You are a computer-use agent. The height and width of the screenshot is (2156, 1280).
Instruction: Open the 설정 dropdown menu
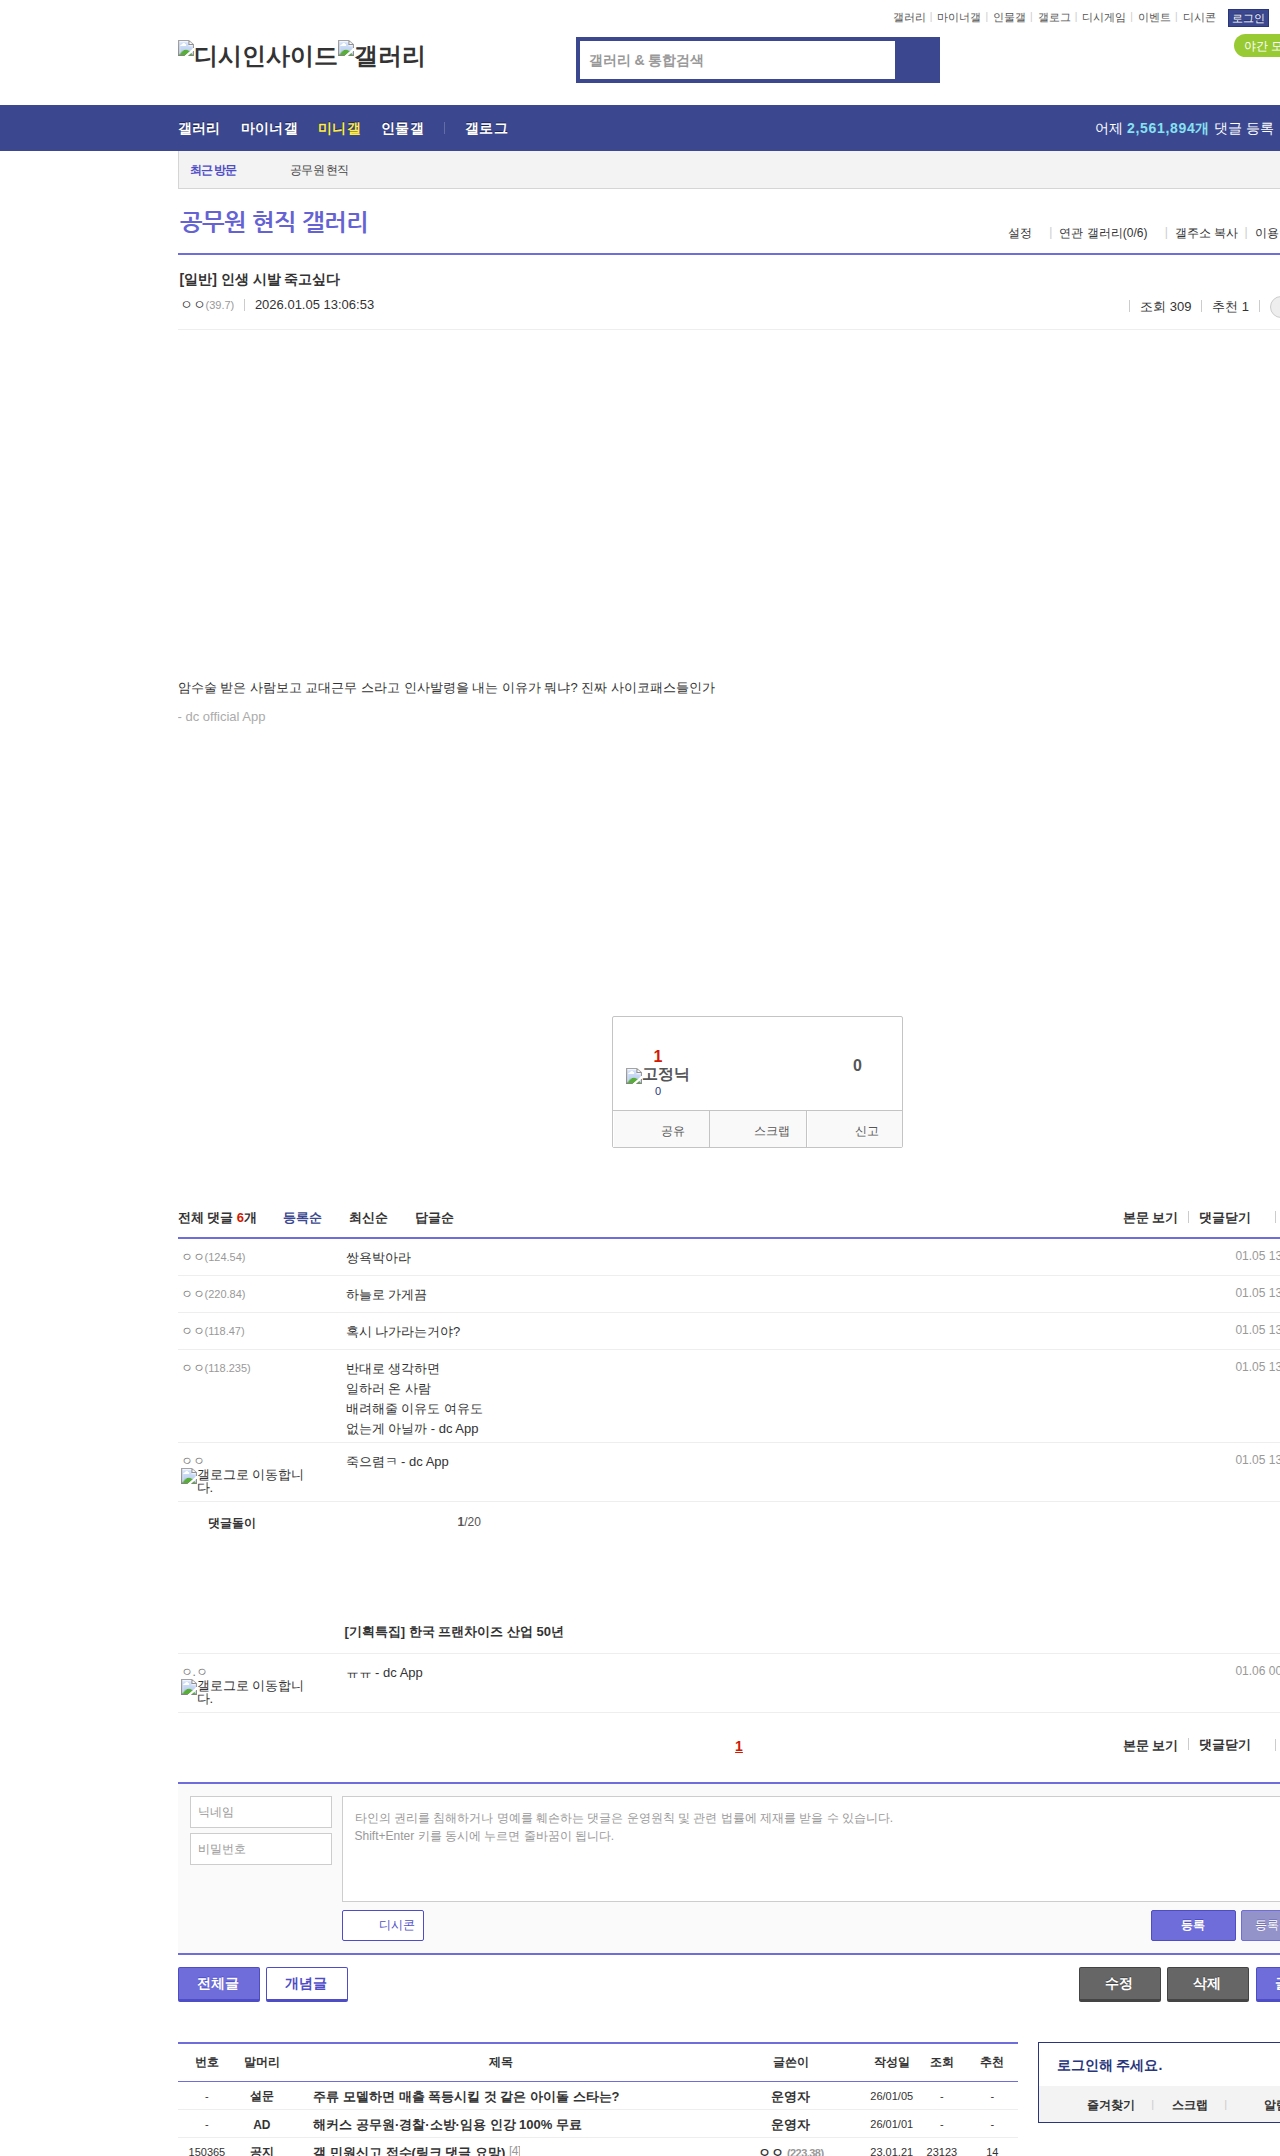(x=1019, y=233)
